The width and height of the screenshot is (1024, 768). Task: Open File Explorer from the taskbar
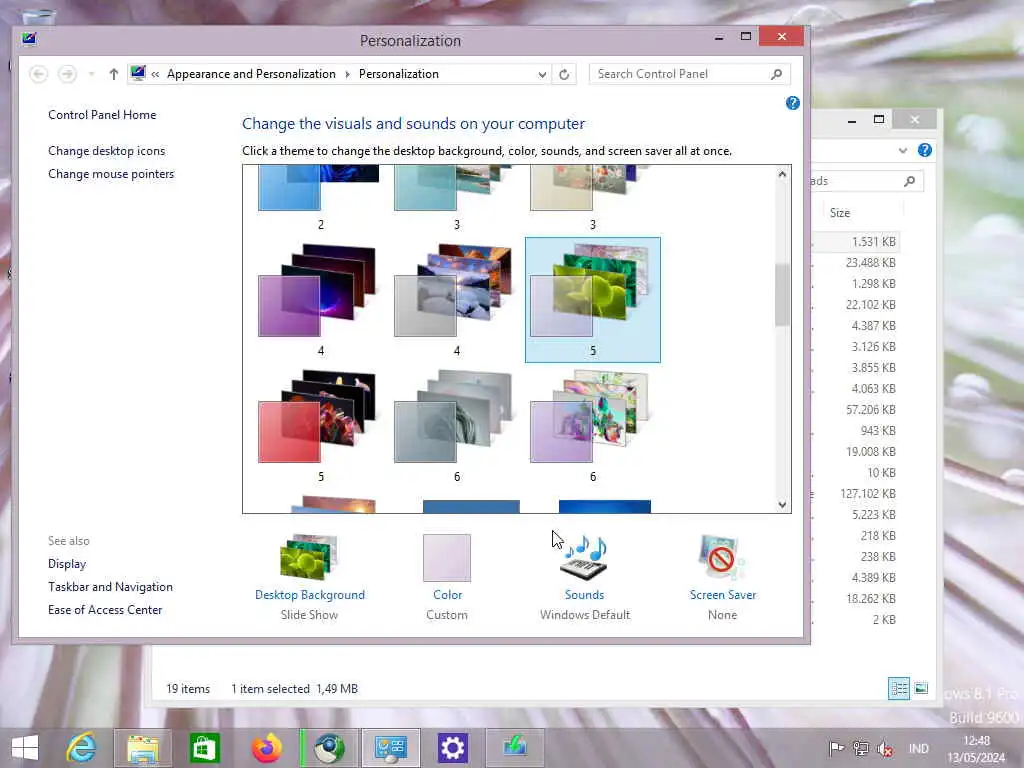[x=143, y=748]
